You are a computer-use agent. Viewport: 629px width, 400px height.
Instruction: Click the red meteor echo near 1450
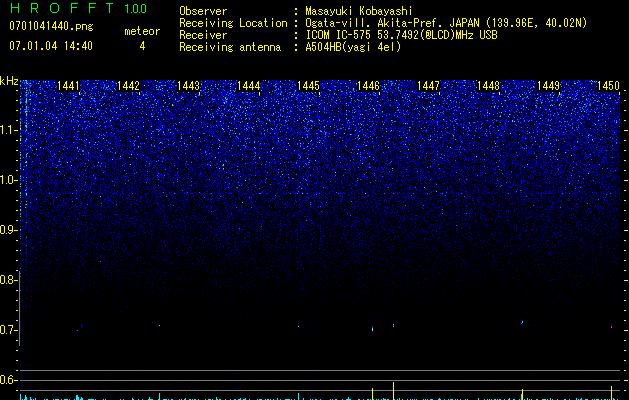(x=611, y=327)
